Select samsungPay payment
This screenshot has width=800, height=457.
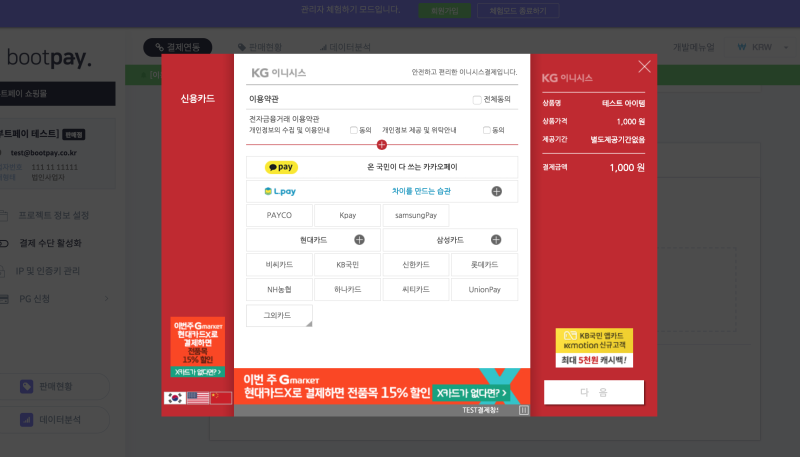pos(416,215)
